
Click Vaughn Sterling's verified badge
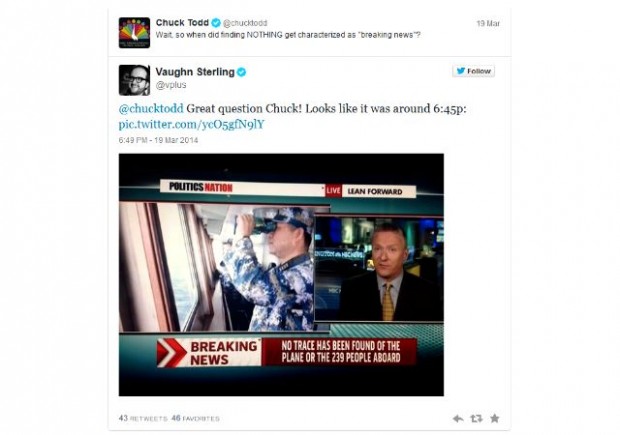point(242,72)
